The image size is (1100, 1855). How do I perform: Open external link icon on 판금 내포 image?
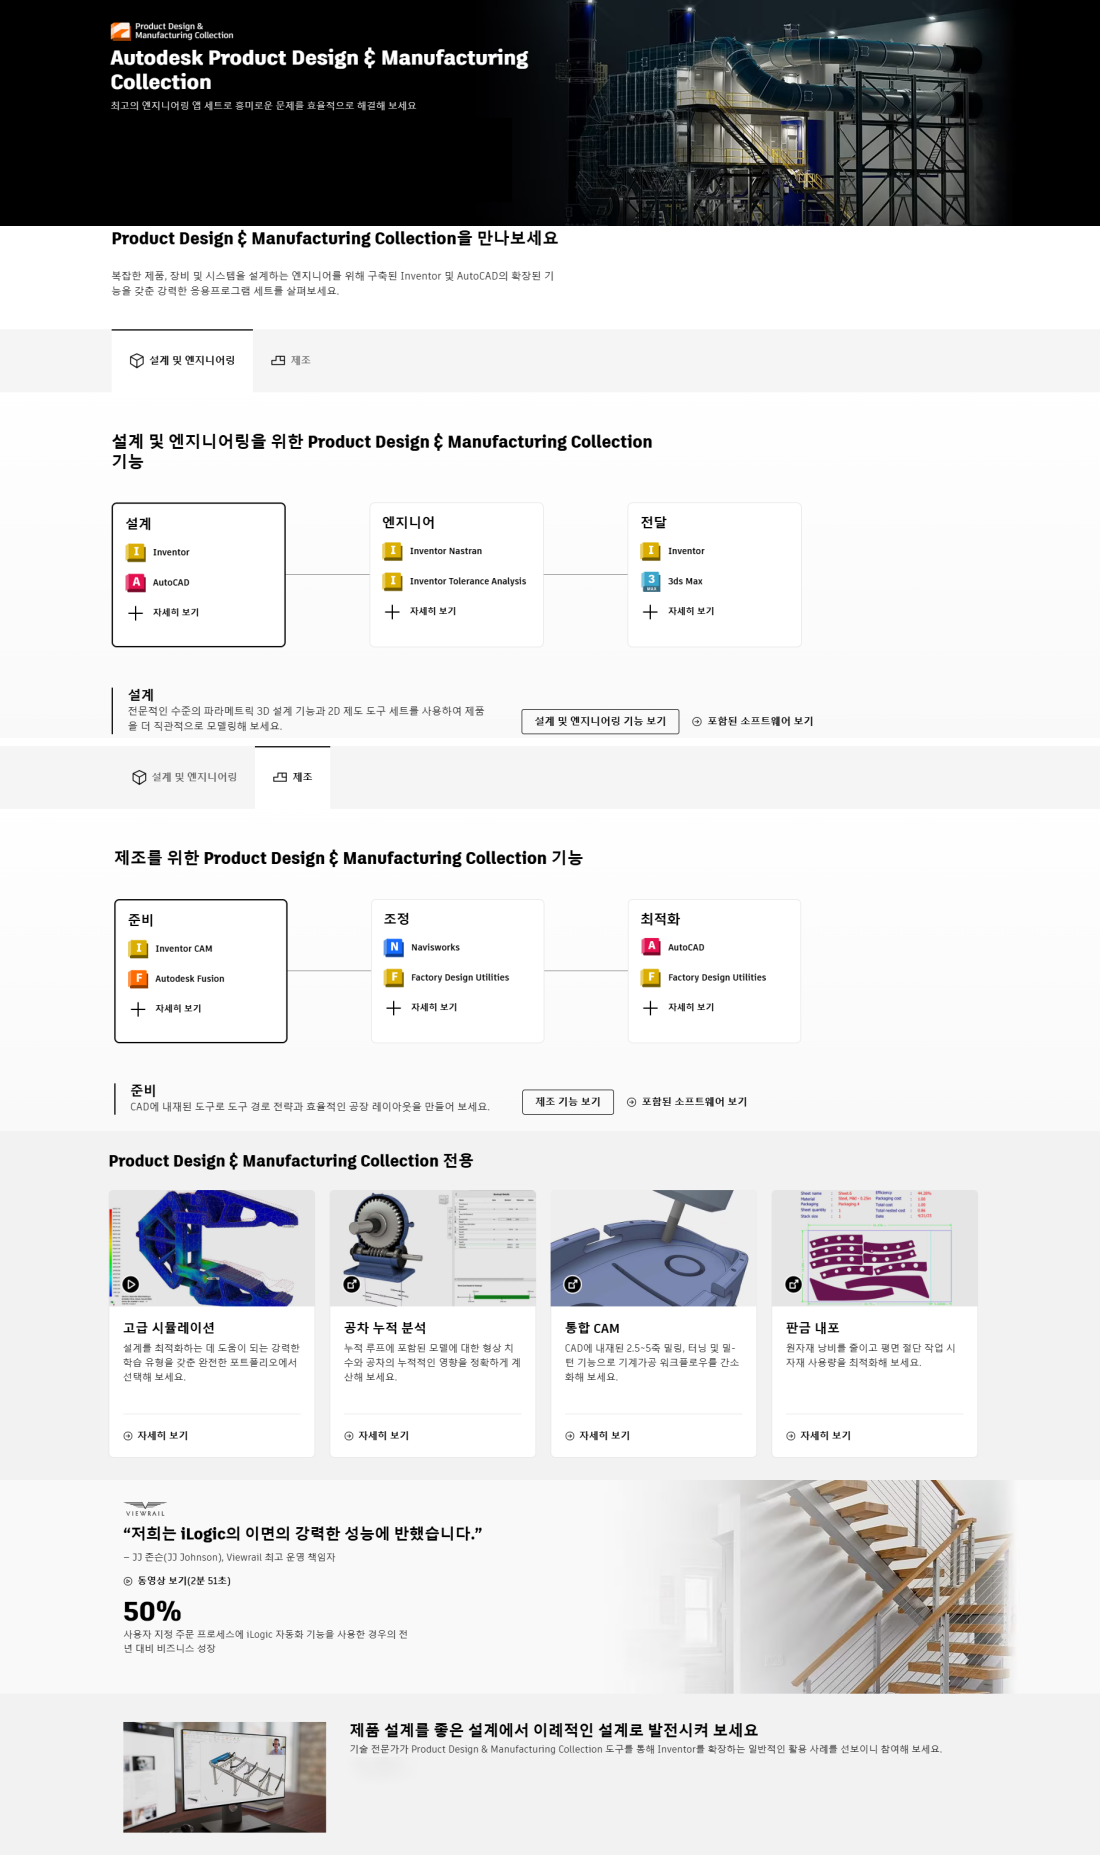tap(794, 1284)
